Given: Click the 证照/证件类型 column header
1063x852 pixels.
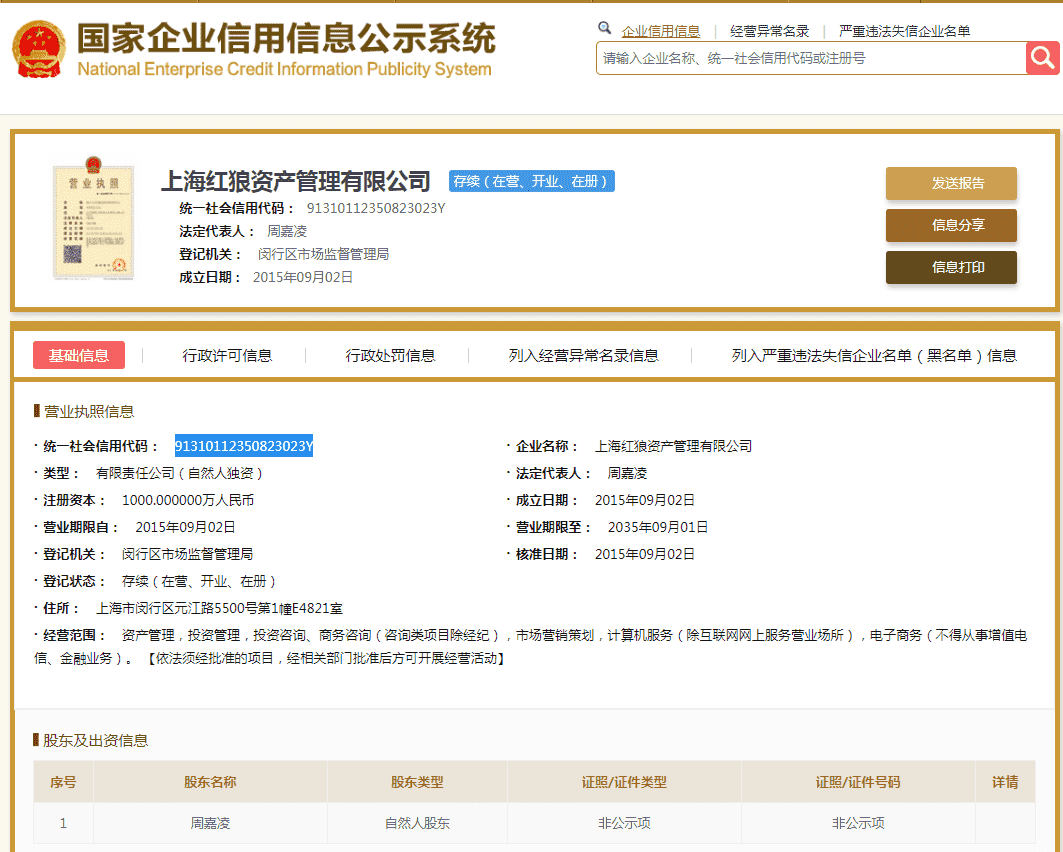Looking at the screenshot, I should pos(624,782).
